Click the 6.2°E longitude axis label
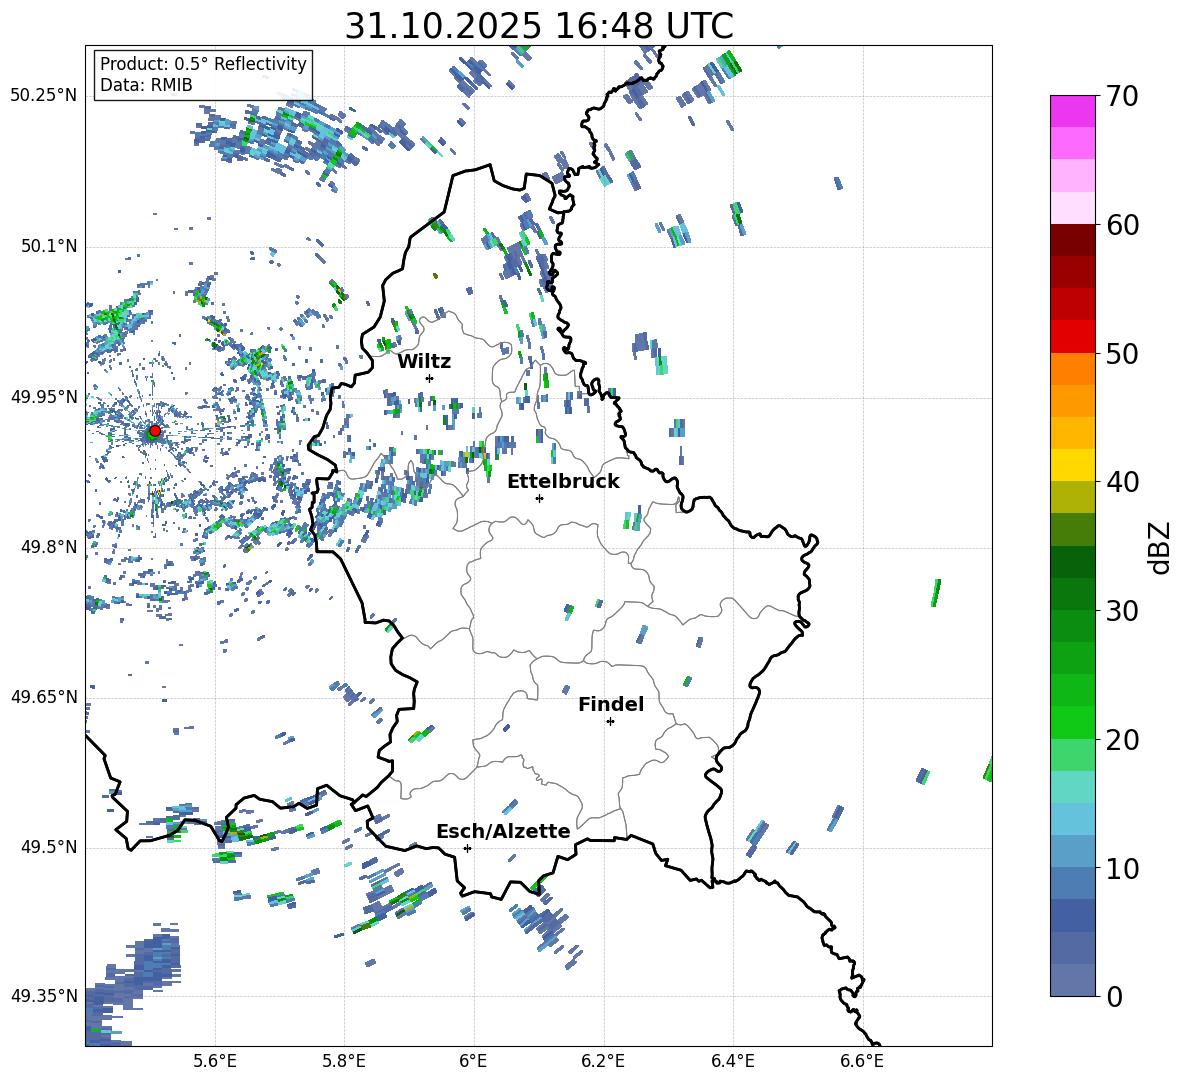Screen dimensions: 1184x1081 tap(603, 1060)
